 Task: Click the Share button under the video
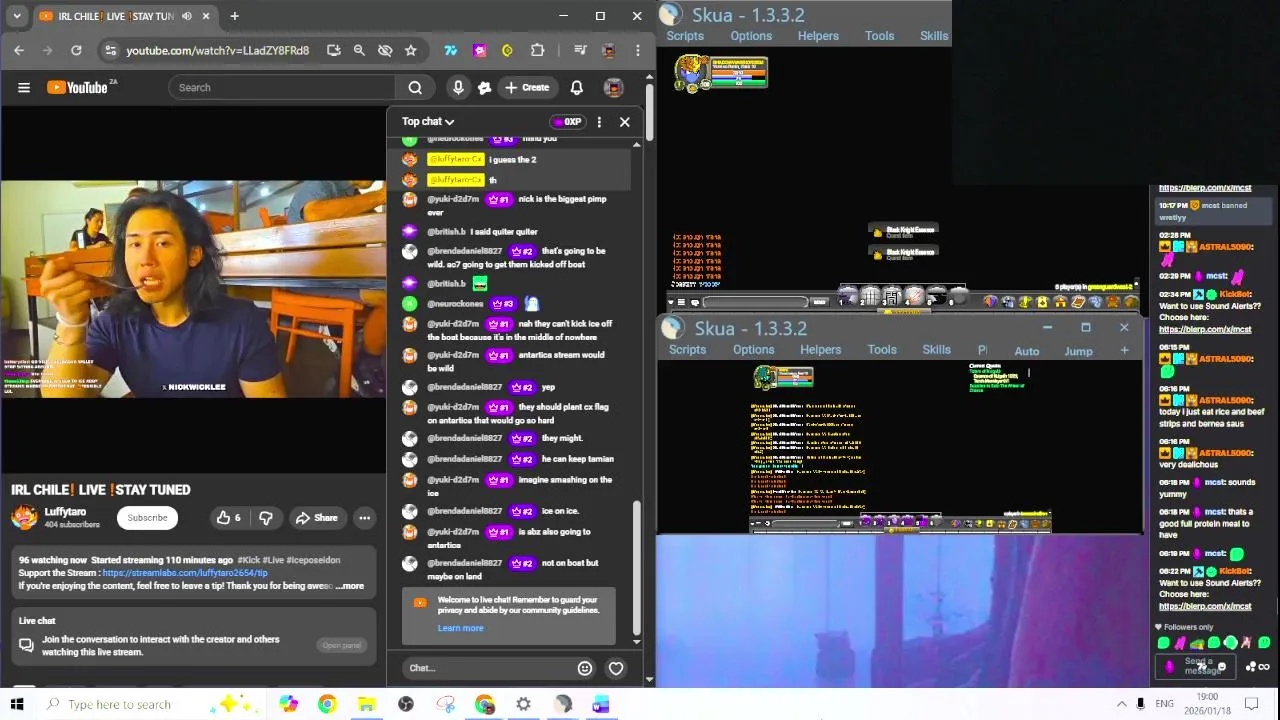(x=316, y=518)
